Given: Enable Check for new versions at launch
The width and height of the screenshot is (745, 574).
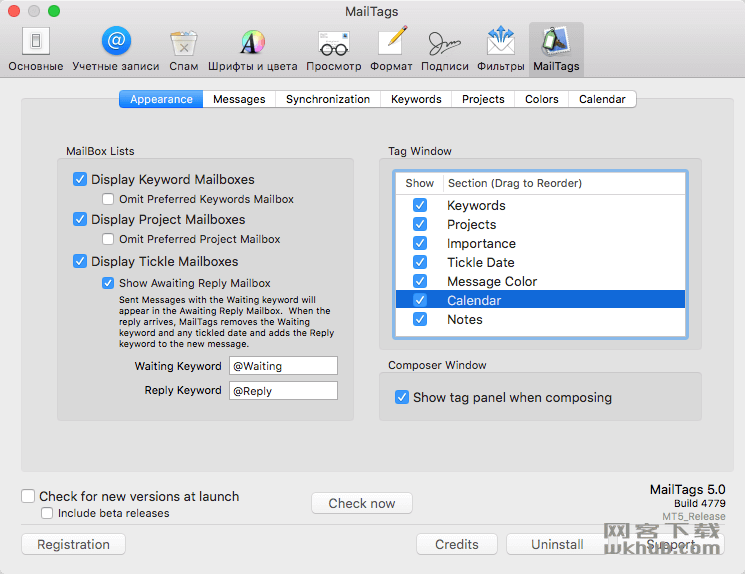Looking at the screenshot, I should pos(28,496).
